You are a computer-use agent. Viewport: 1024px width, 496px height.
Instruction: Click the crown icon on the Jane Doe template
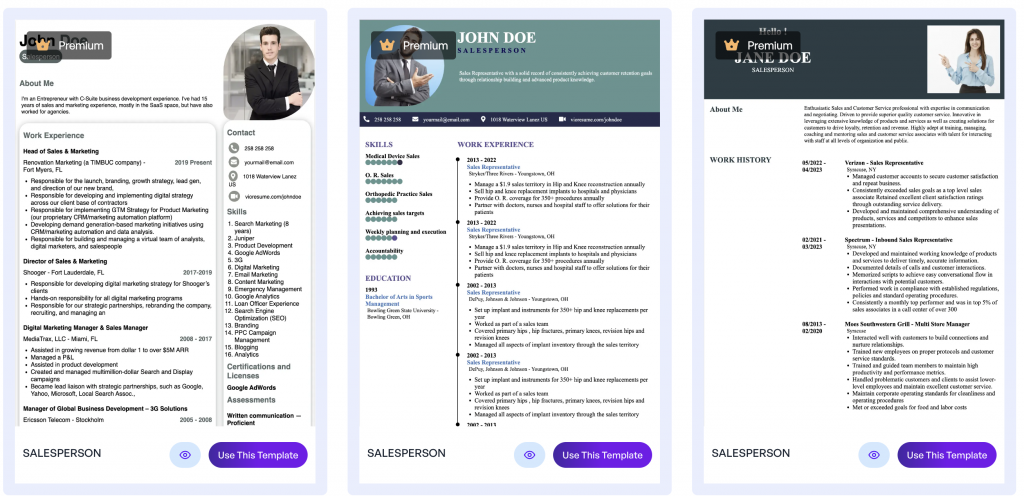coord(731,45)
